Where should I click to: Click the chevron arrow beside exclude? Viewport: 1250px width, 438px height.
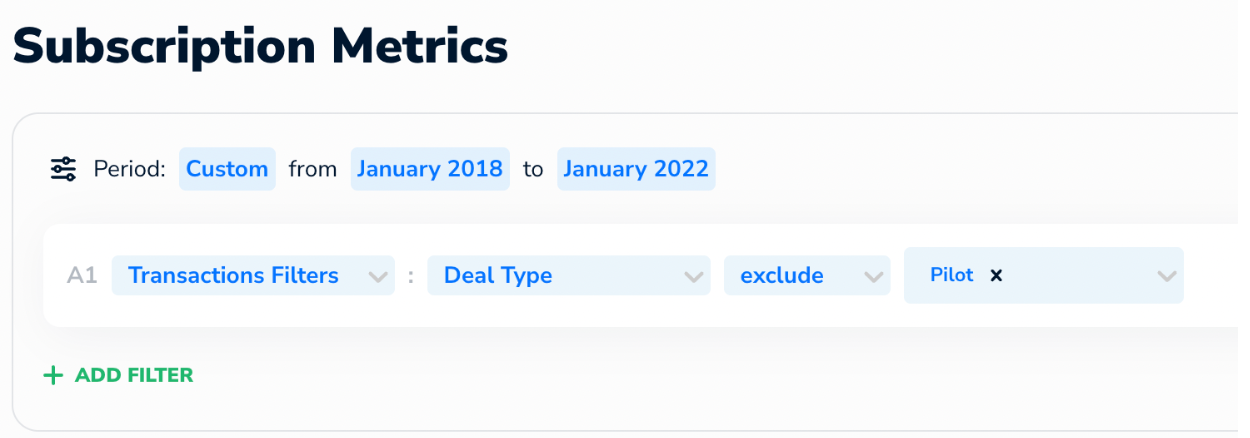point(874,276)
